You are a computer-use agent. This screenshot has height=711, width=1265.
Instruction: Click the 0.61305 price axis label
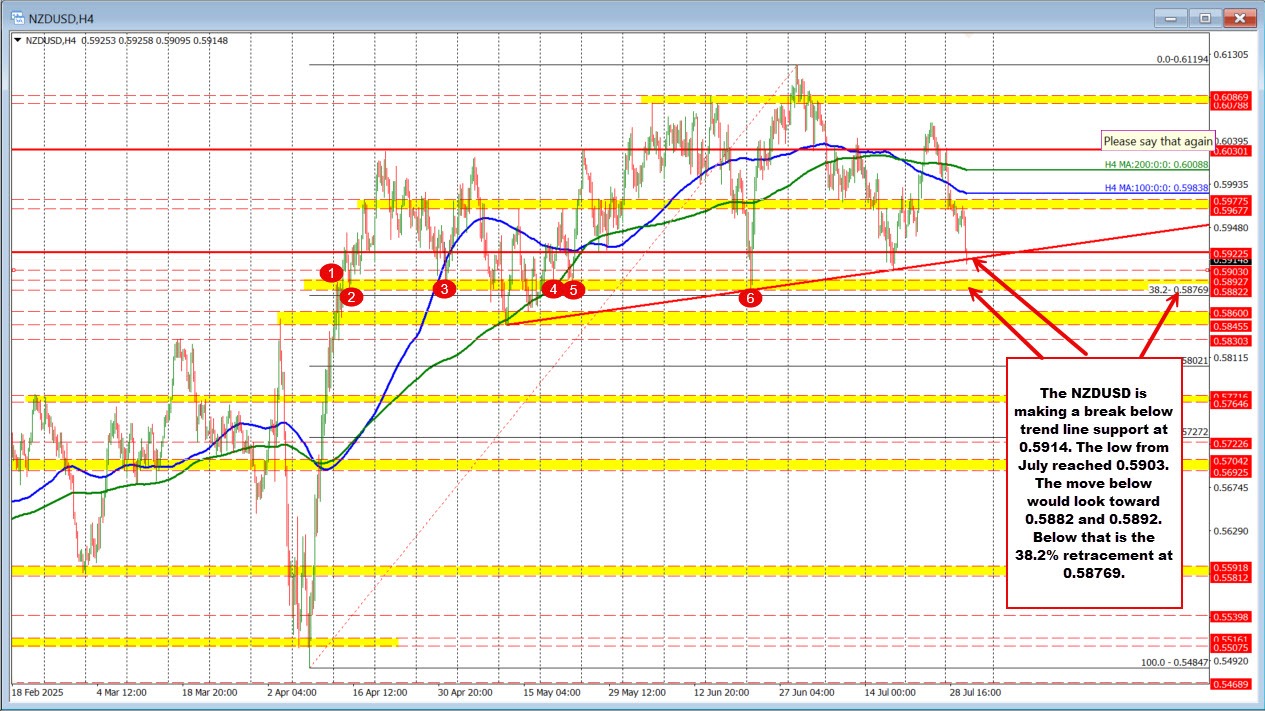pos(1231,55)
